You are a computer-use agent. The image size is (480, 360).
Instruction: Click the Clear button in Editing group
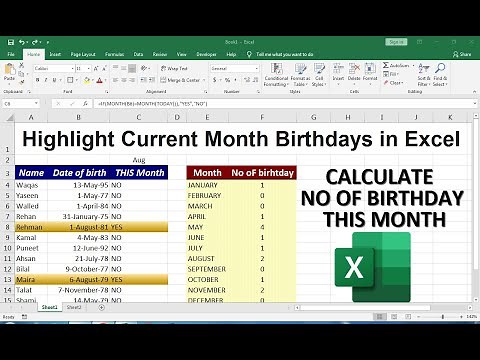pyautogui.click(x=393, y=83)
